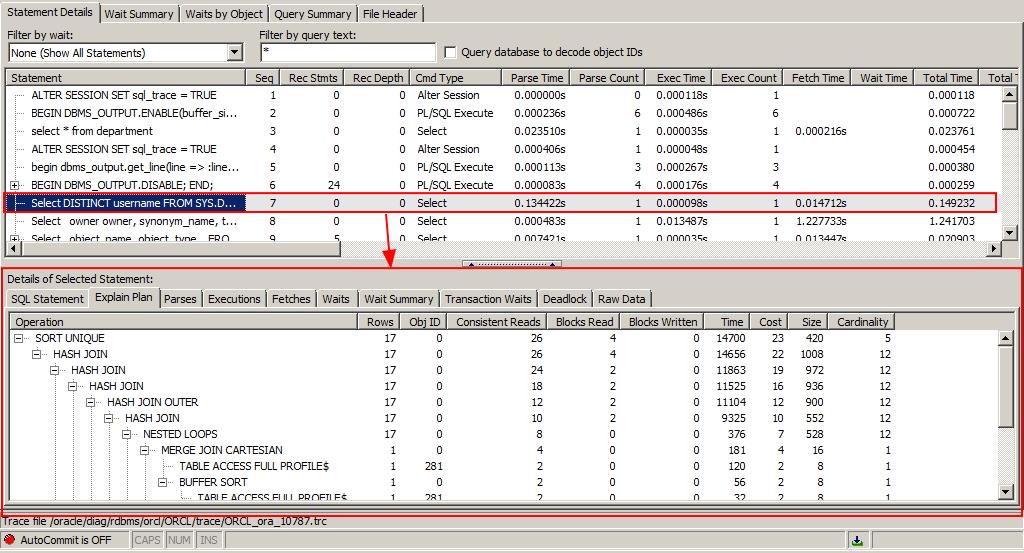1024x553 pixels.
Task: Sort plan by Consistent Reads column
Action: (499, 322)
